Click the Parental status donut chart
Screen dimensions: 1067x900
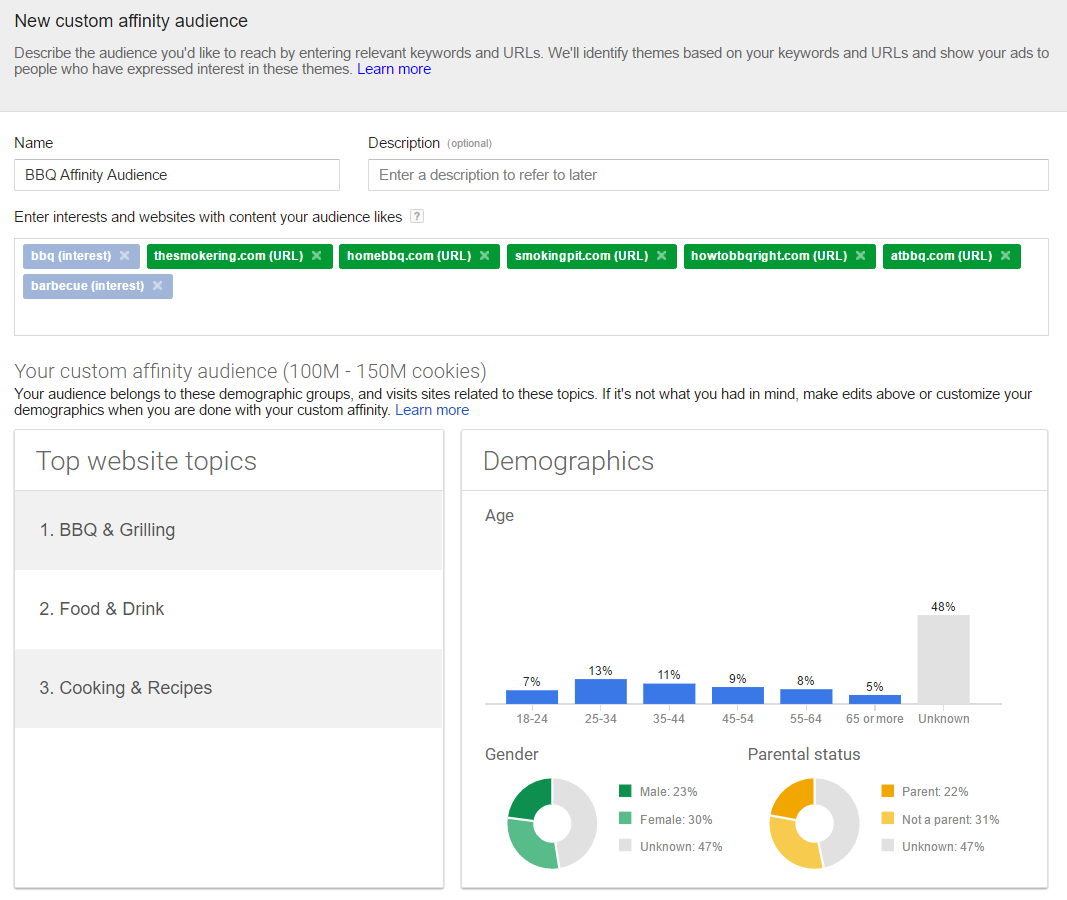tap(815, 823)
